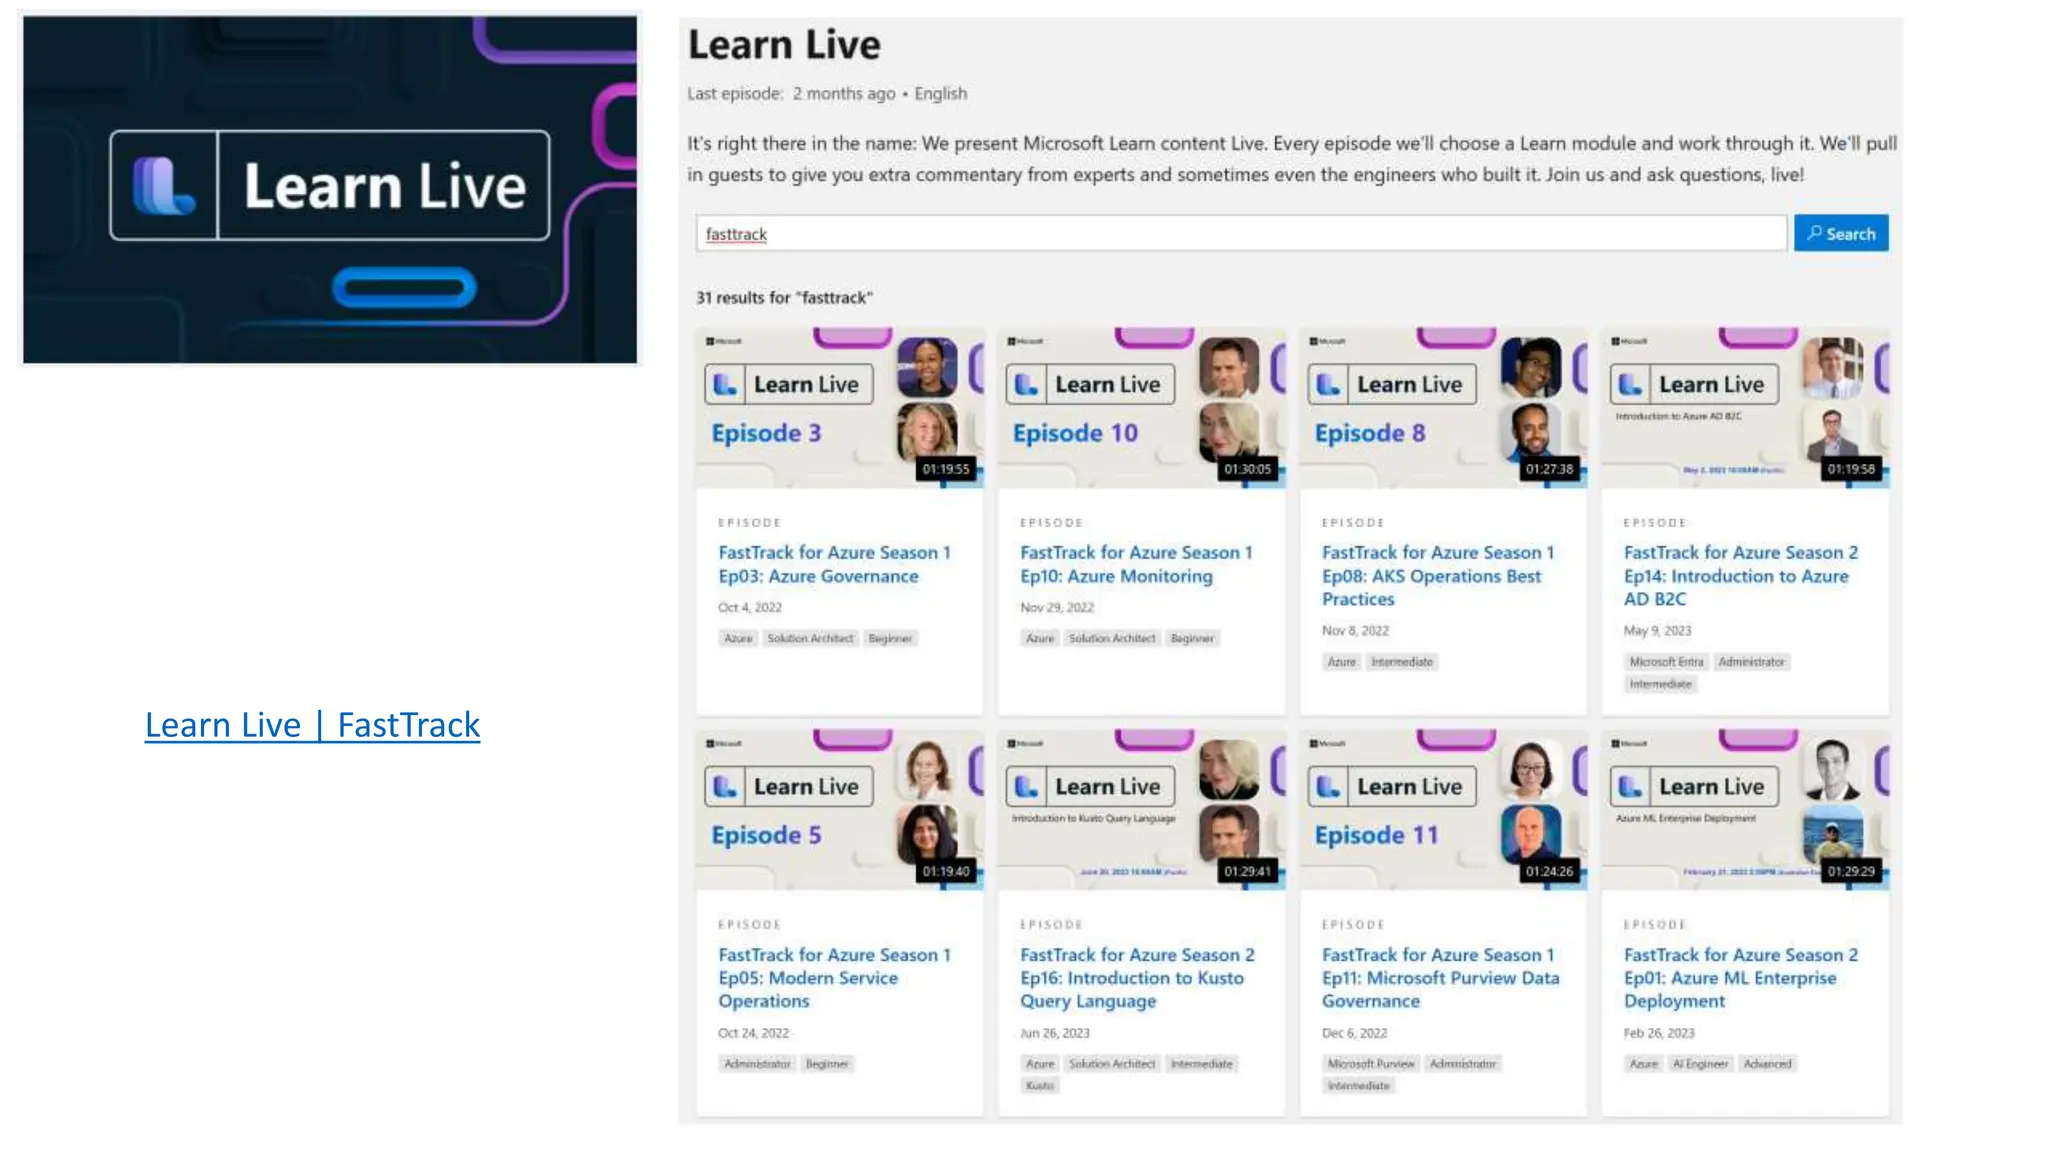Click the 'AI Engineer' tag on Ep01 card
The image size is (2048, 1152).
[x=1700, y=1064]
